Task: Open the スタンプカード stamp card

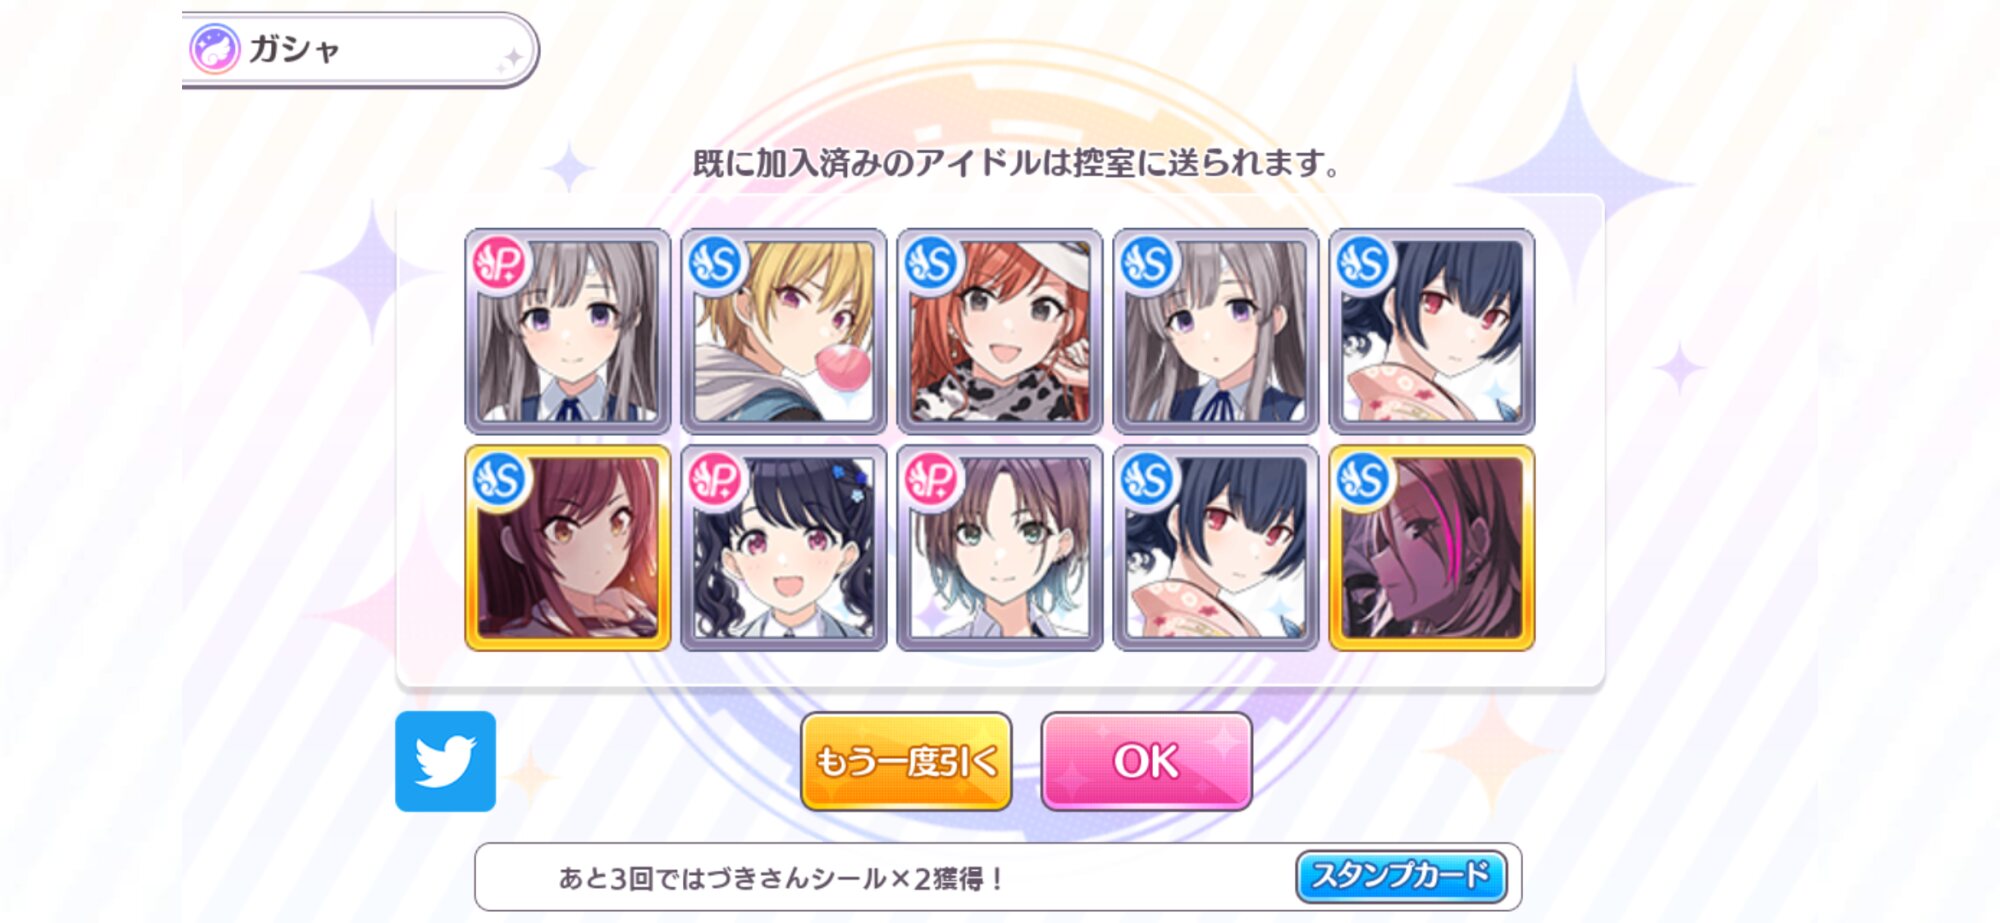Action: (1401, 876)
